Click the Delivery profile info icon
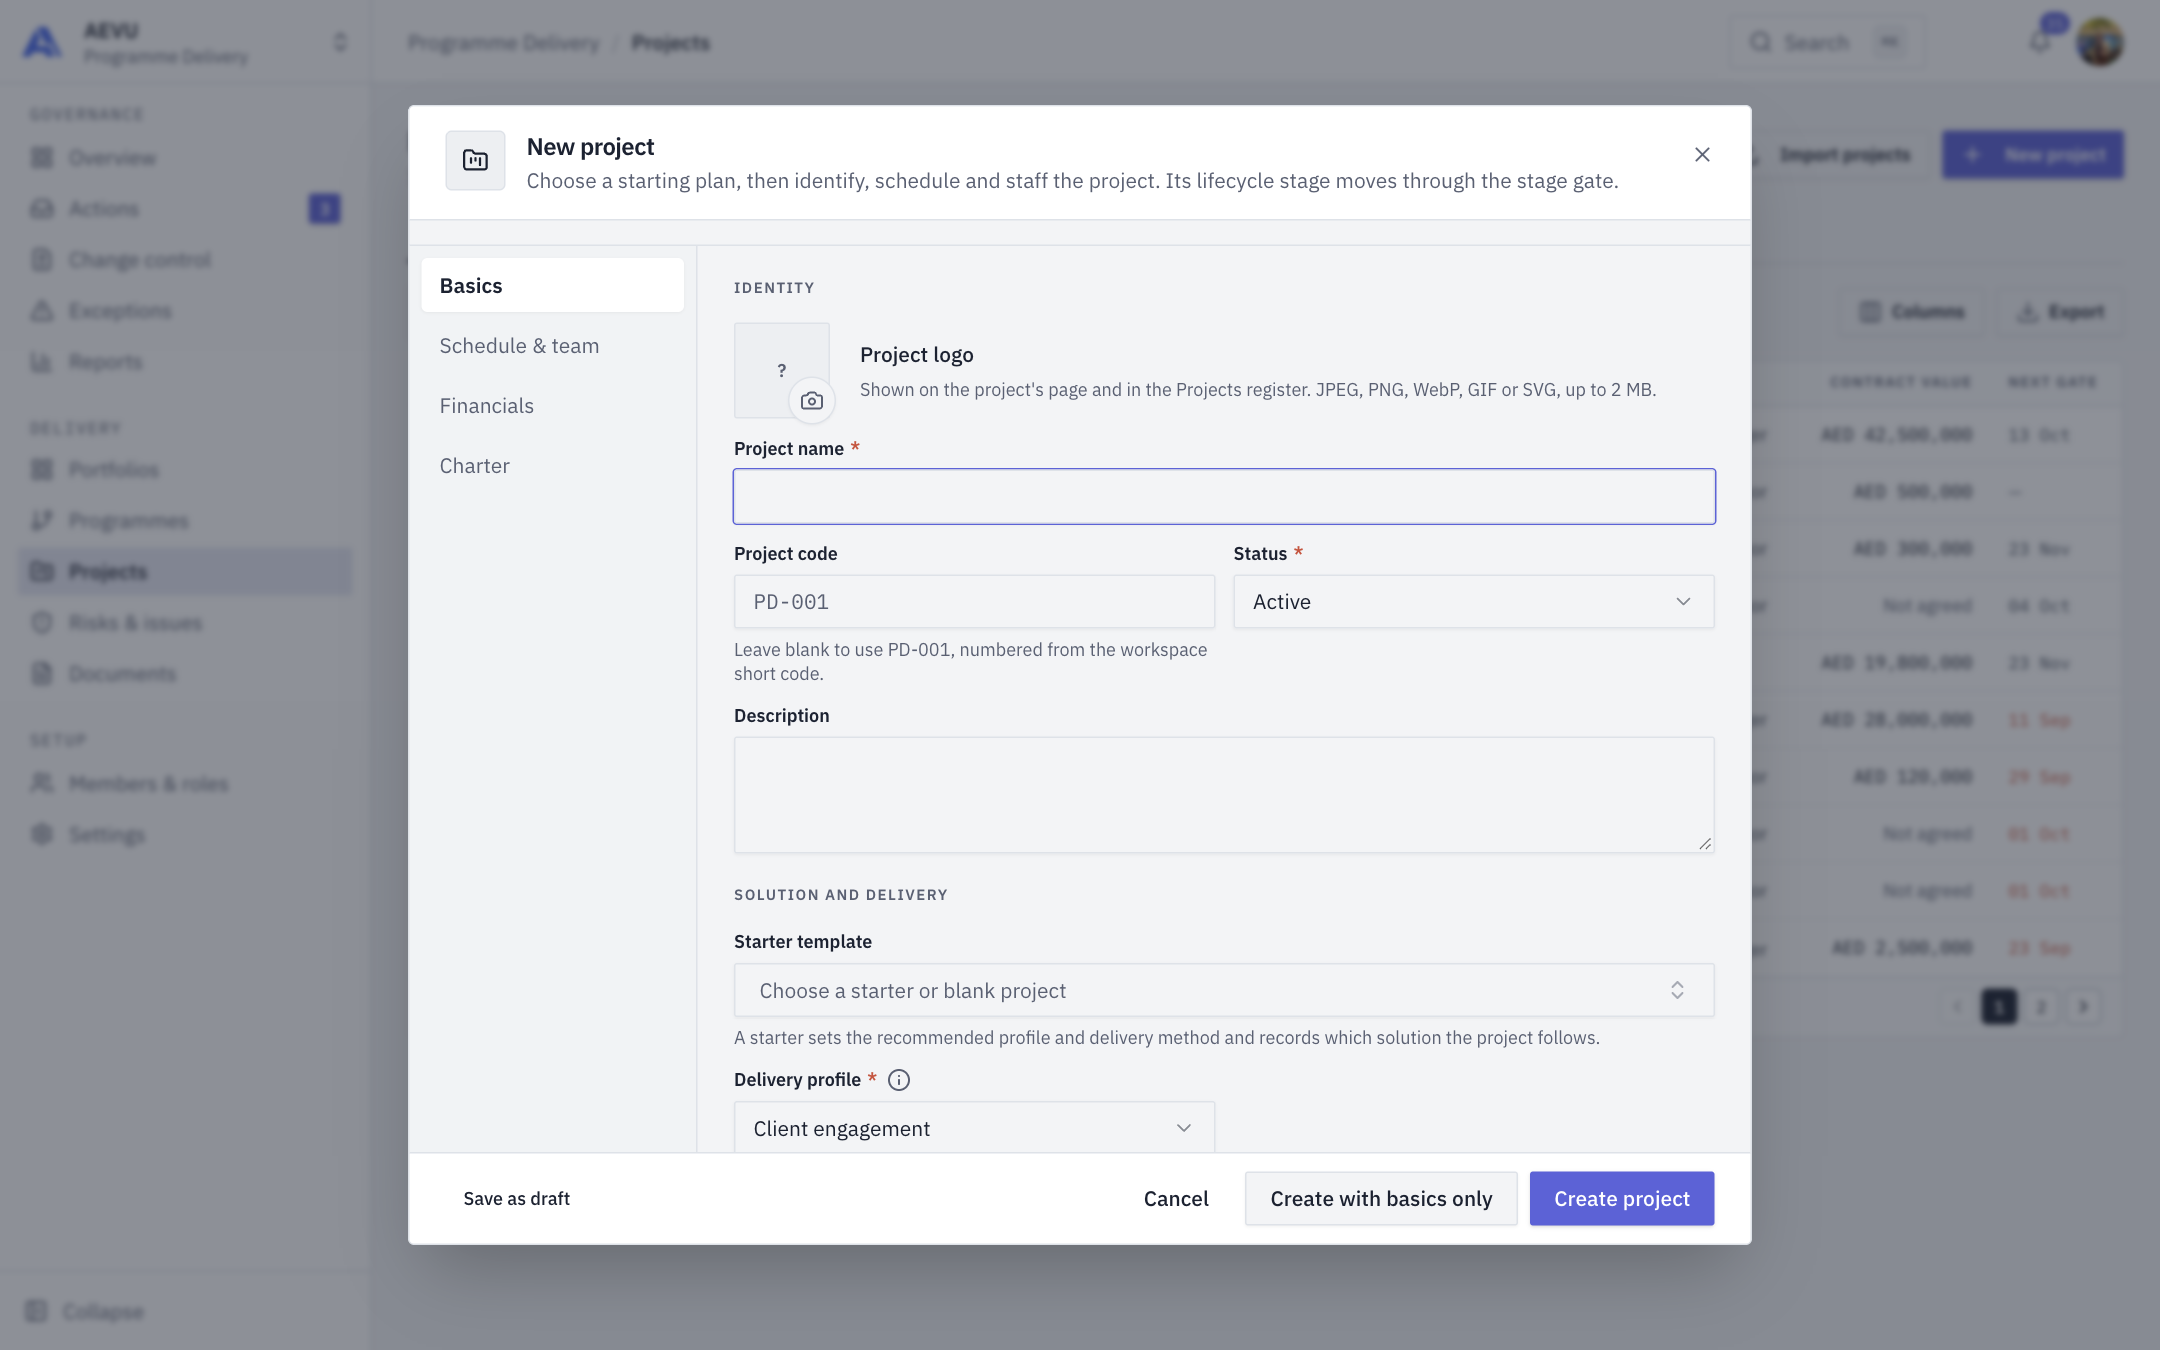 [x=899, y=1080]
